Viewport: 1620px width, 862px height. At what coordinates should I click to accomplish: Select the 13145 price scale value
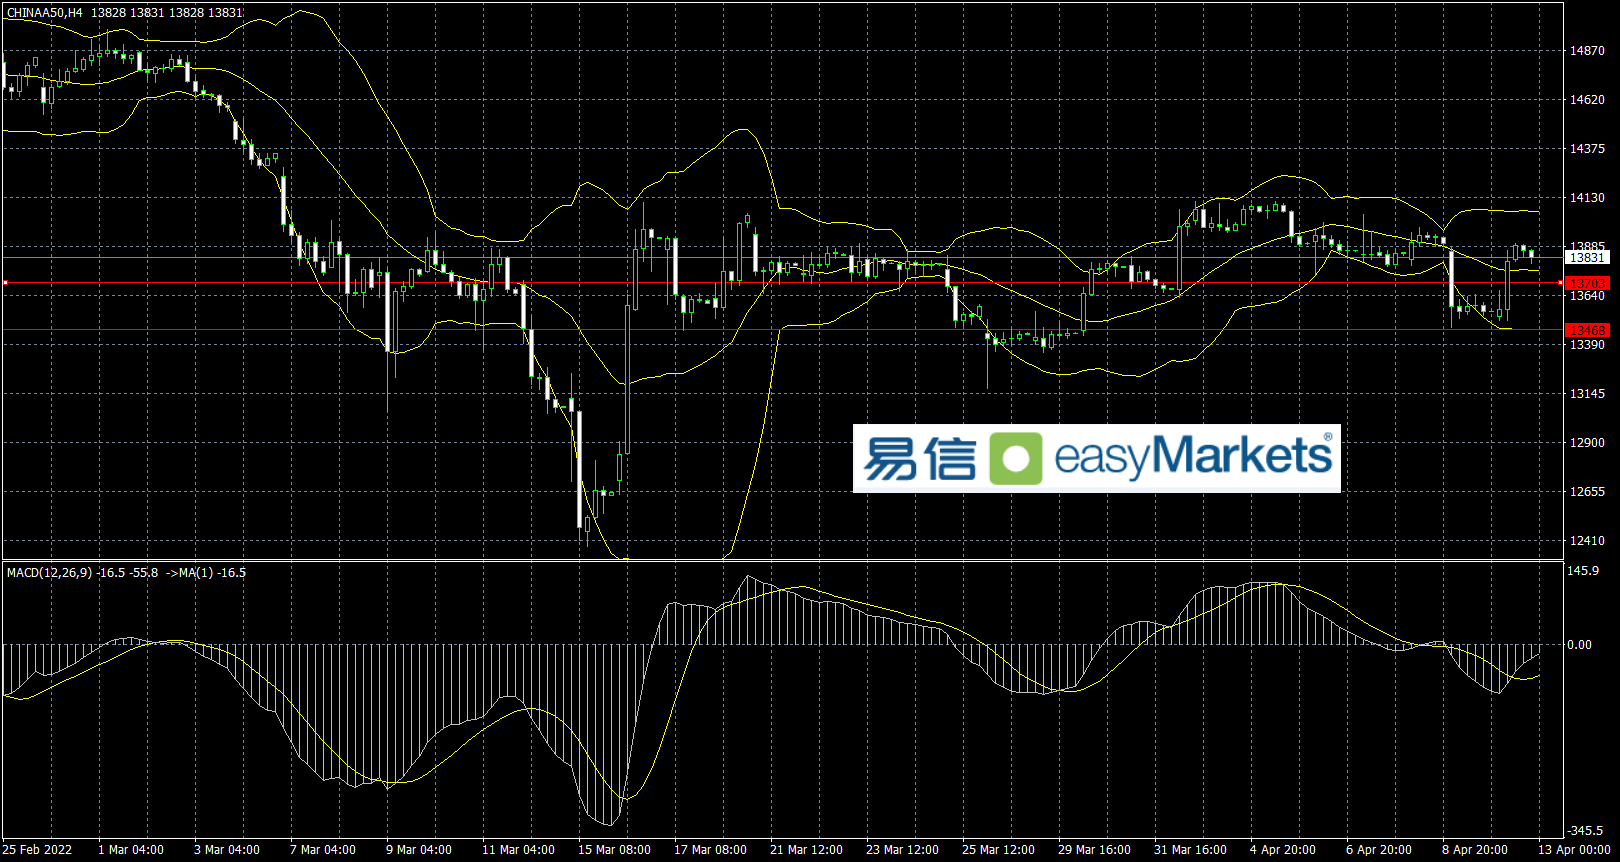click(x=1587, y=394)
